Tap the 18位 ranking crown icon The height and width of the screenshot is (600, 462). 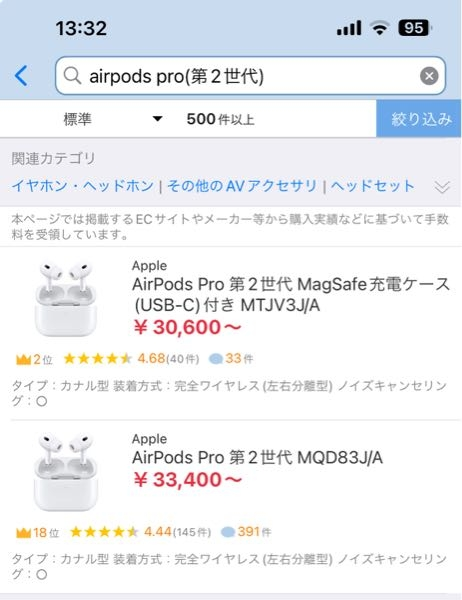[x=23, y=533]
